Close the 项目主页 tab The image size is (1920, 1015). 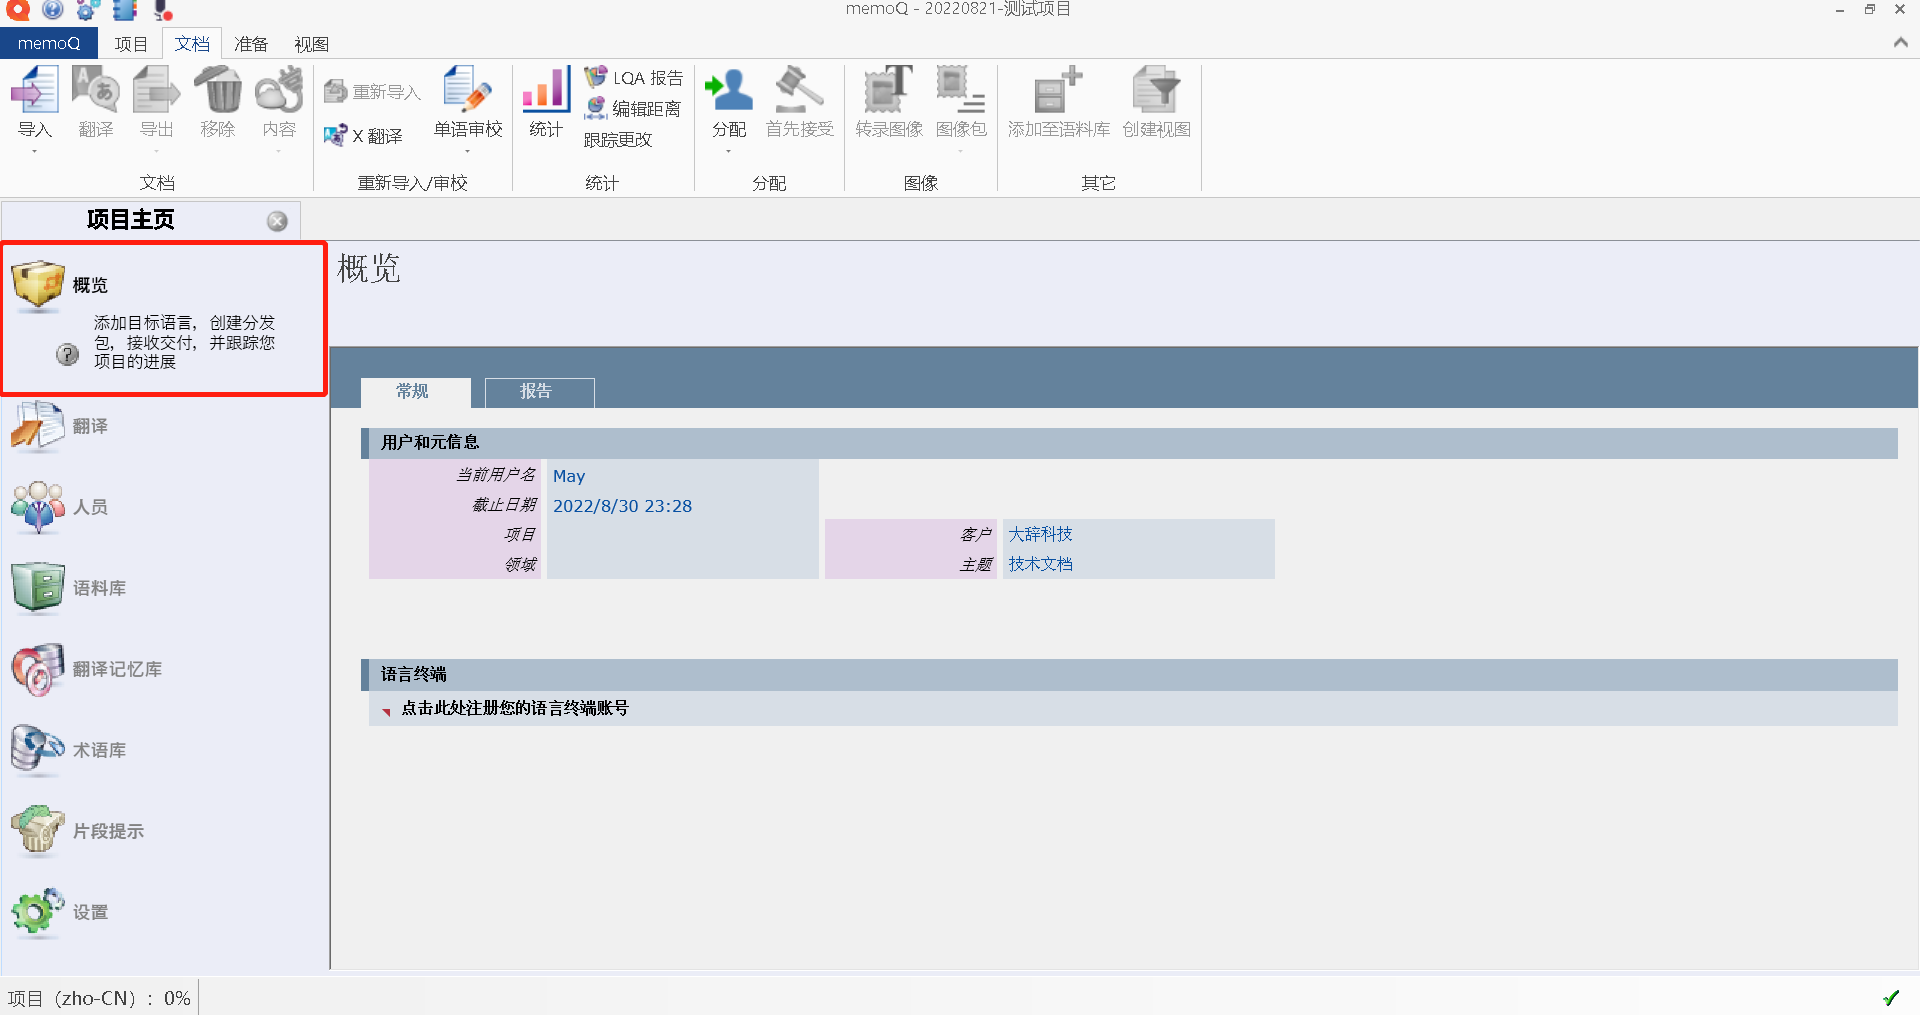pyautogui.click(x=277, y=221)
